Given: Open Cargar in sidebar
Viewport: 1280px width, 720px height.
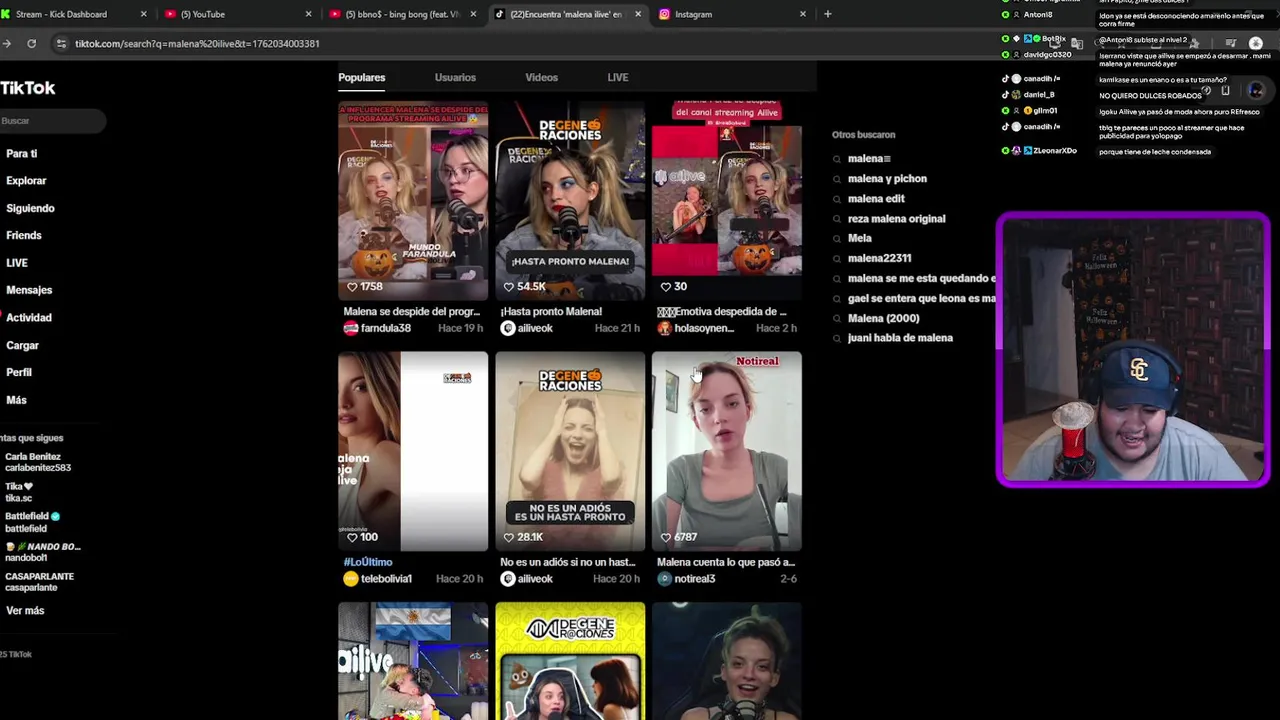Looking at the screenshot, I should click(x=22, y=345).
